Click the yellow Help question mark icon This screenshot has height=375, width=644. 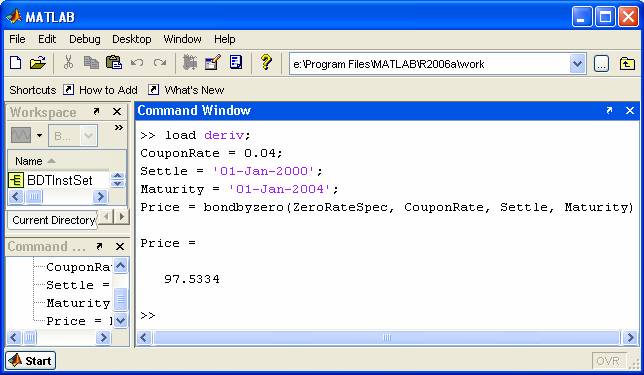266,63
